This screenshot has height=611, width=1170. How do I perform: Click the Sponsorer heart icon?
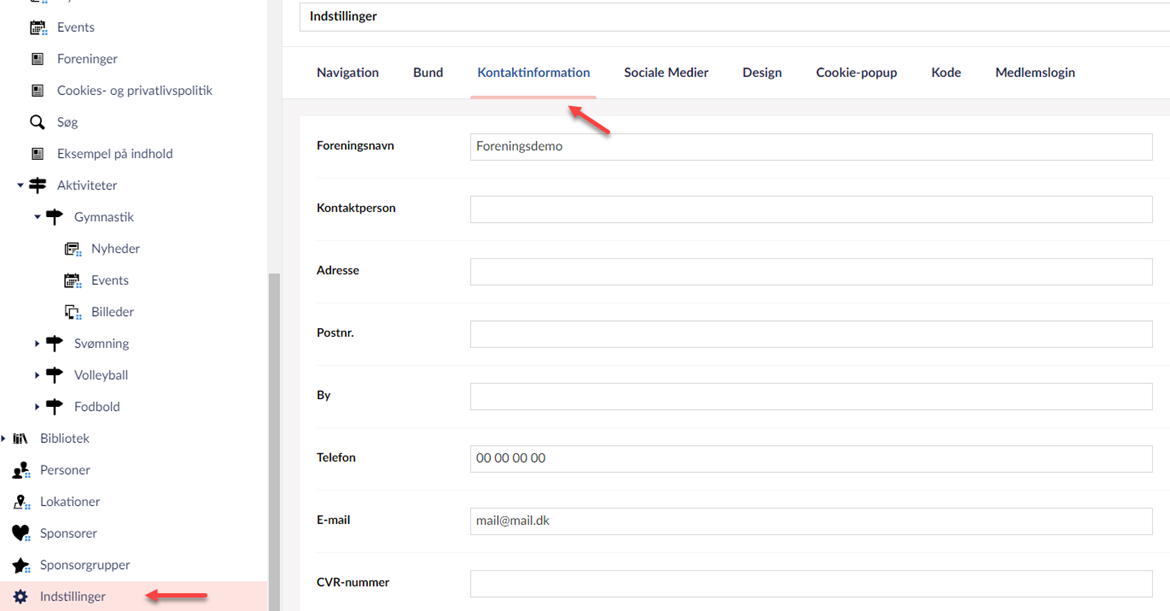[20, 533]
